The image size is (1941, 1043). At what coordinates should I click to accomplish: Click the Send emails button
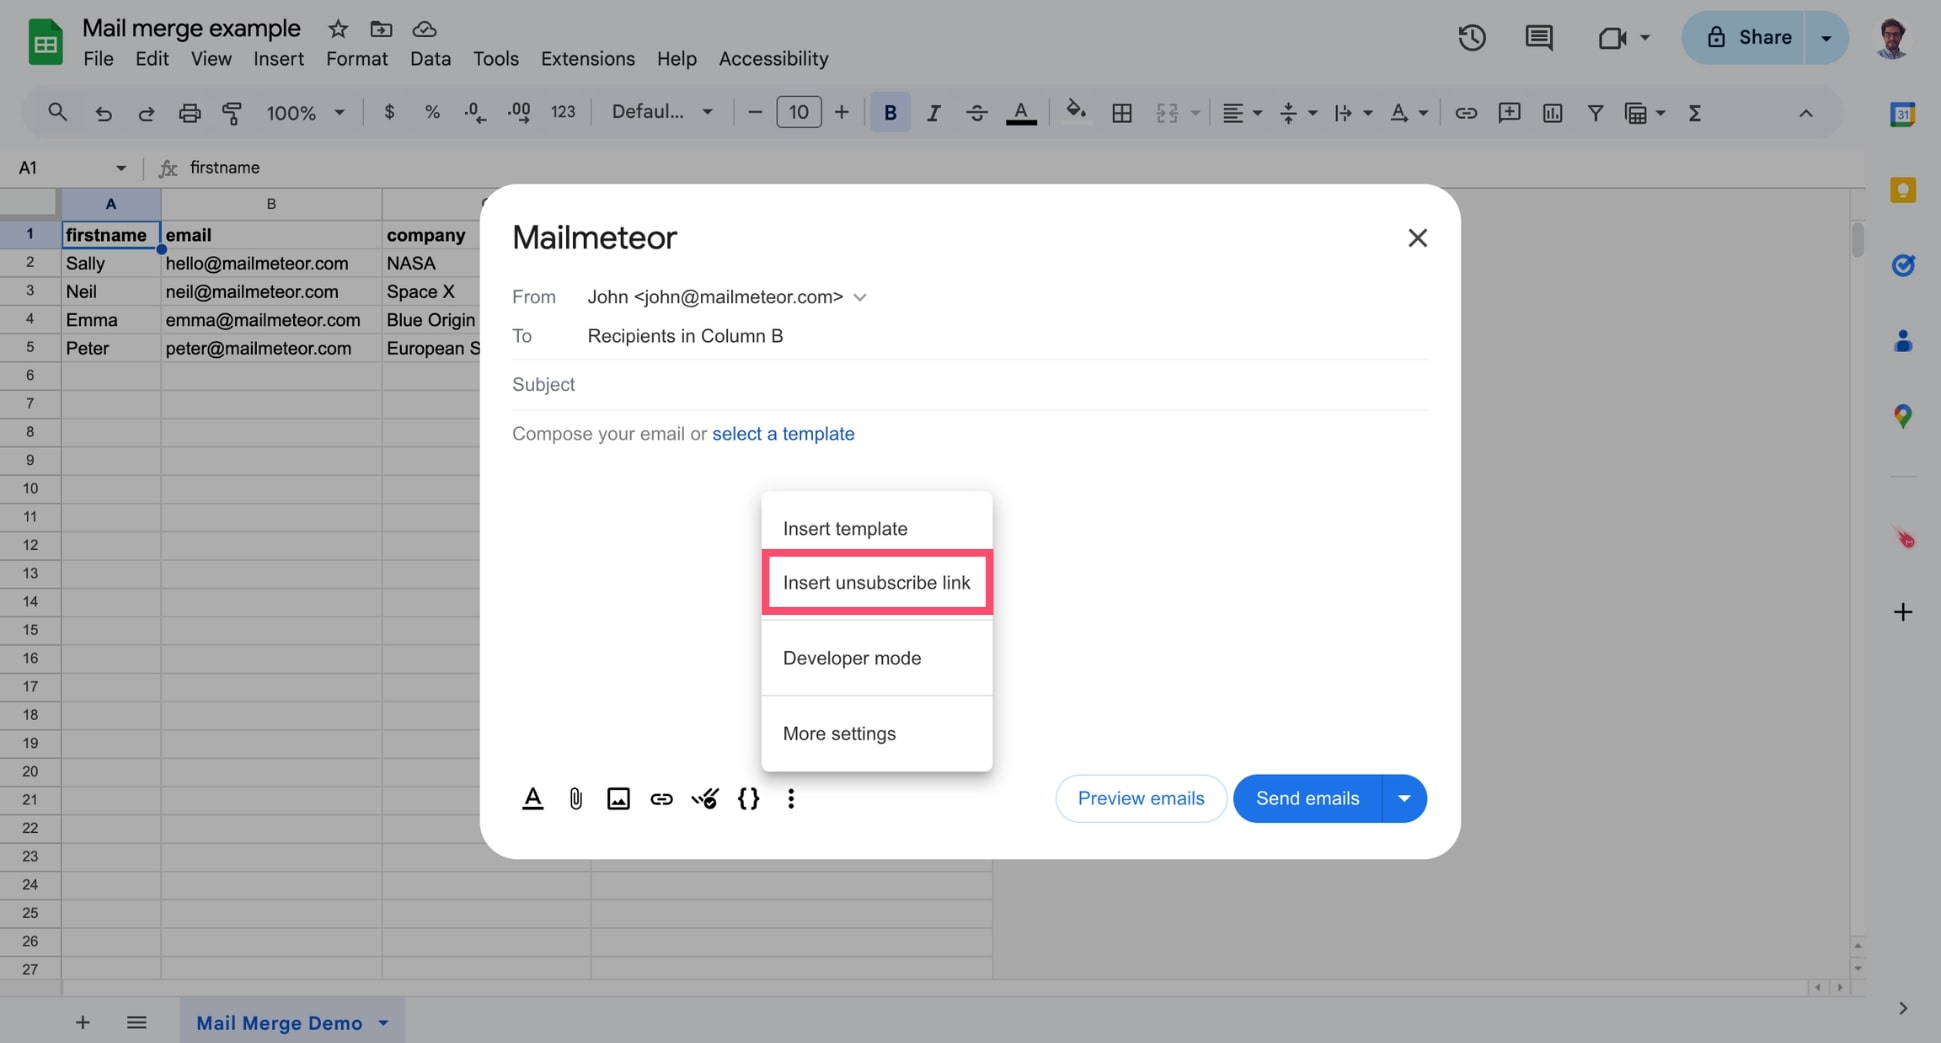[1308, 799]
